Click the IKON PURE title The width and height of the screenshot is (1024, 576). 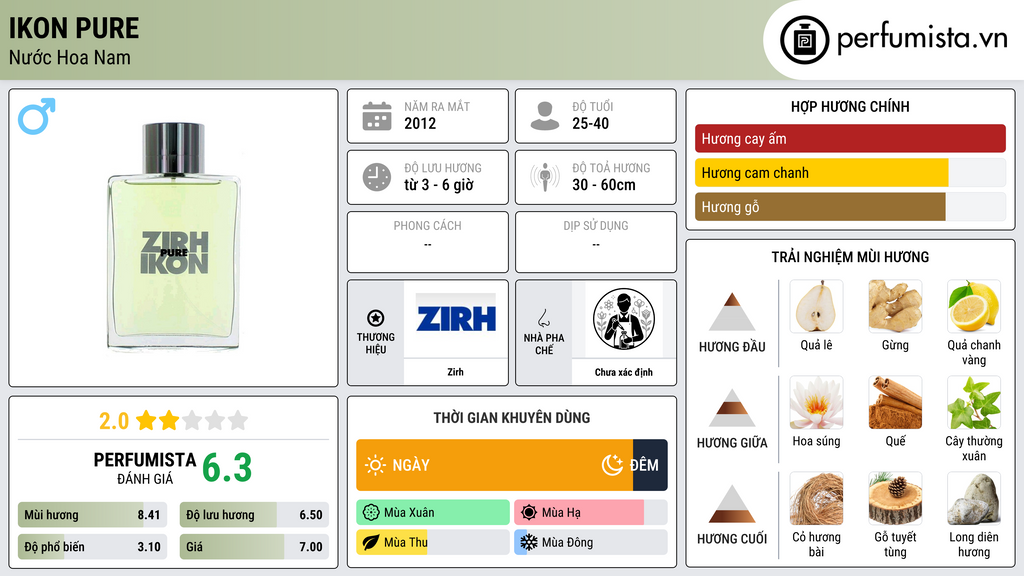pyautogui.click(x=74, y=28)
